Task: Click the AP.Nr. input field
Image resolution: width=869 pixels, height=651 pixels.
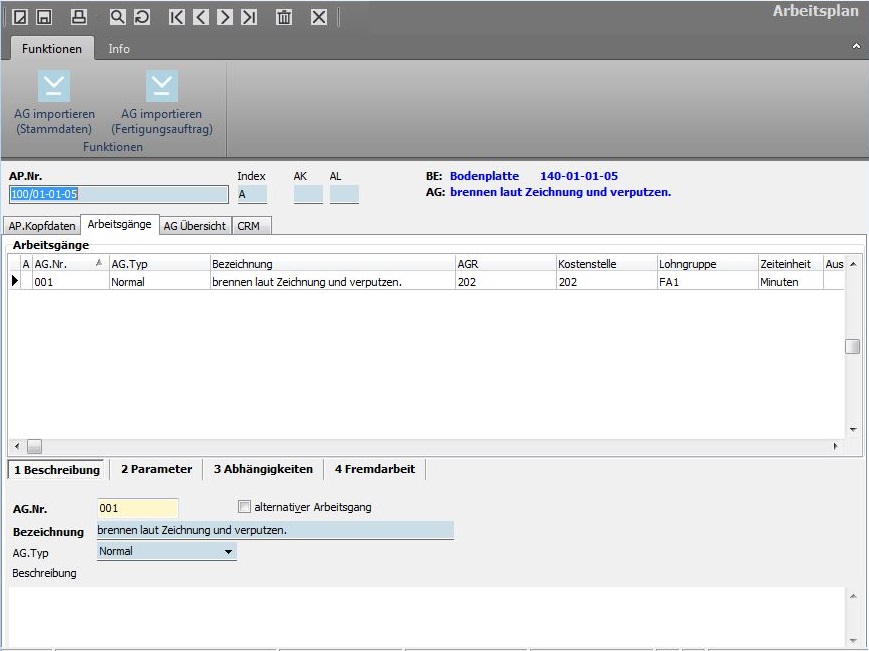Action: pos(119,195)
